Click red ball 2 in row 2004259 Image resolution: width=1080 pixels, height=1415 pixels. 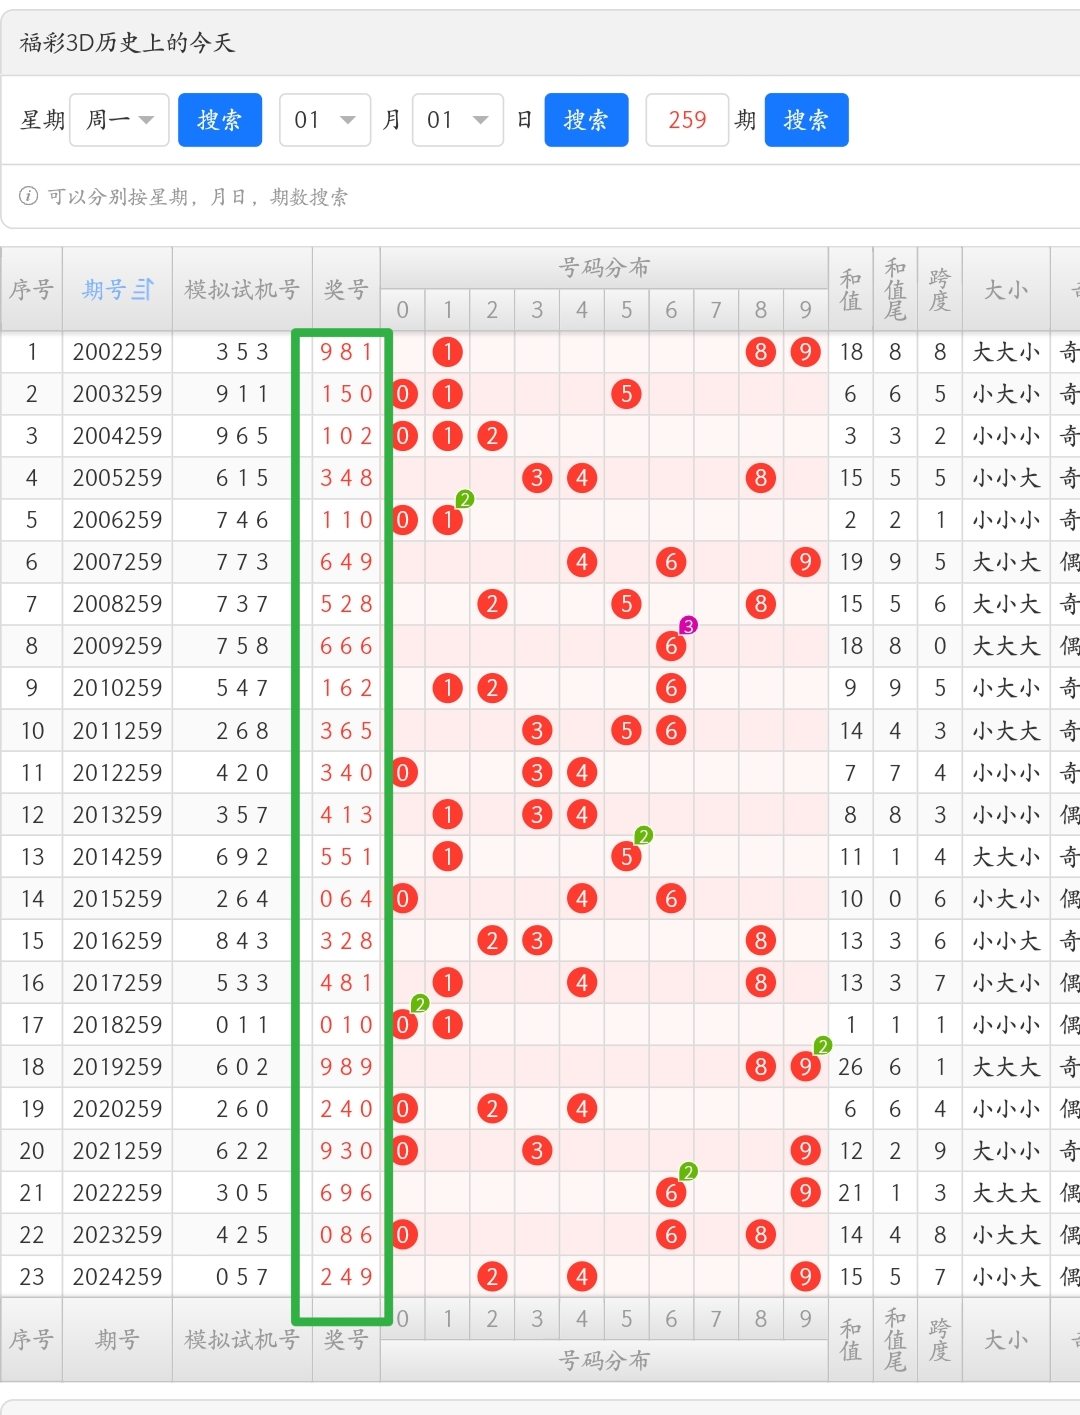(x=492, y=436)
